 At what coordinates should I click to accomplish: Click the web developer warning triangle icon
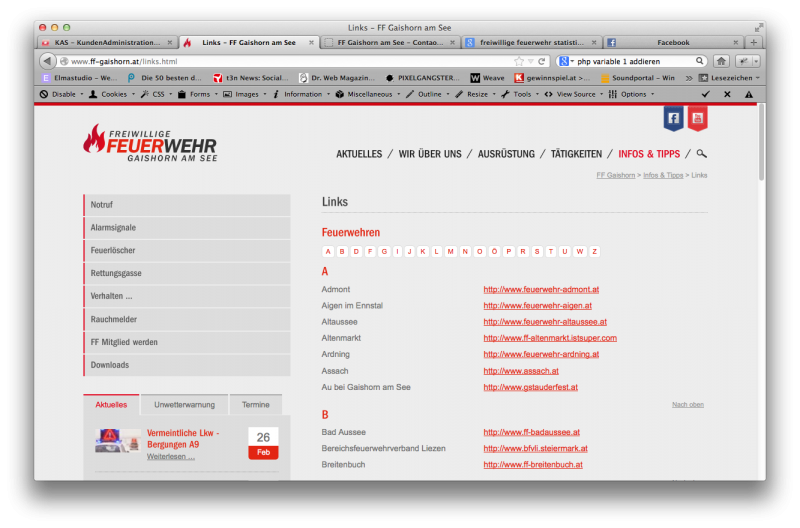tap(748, 94)
